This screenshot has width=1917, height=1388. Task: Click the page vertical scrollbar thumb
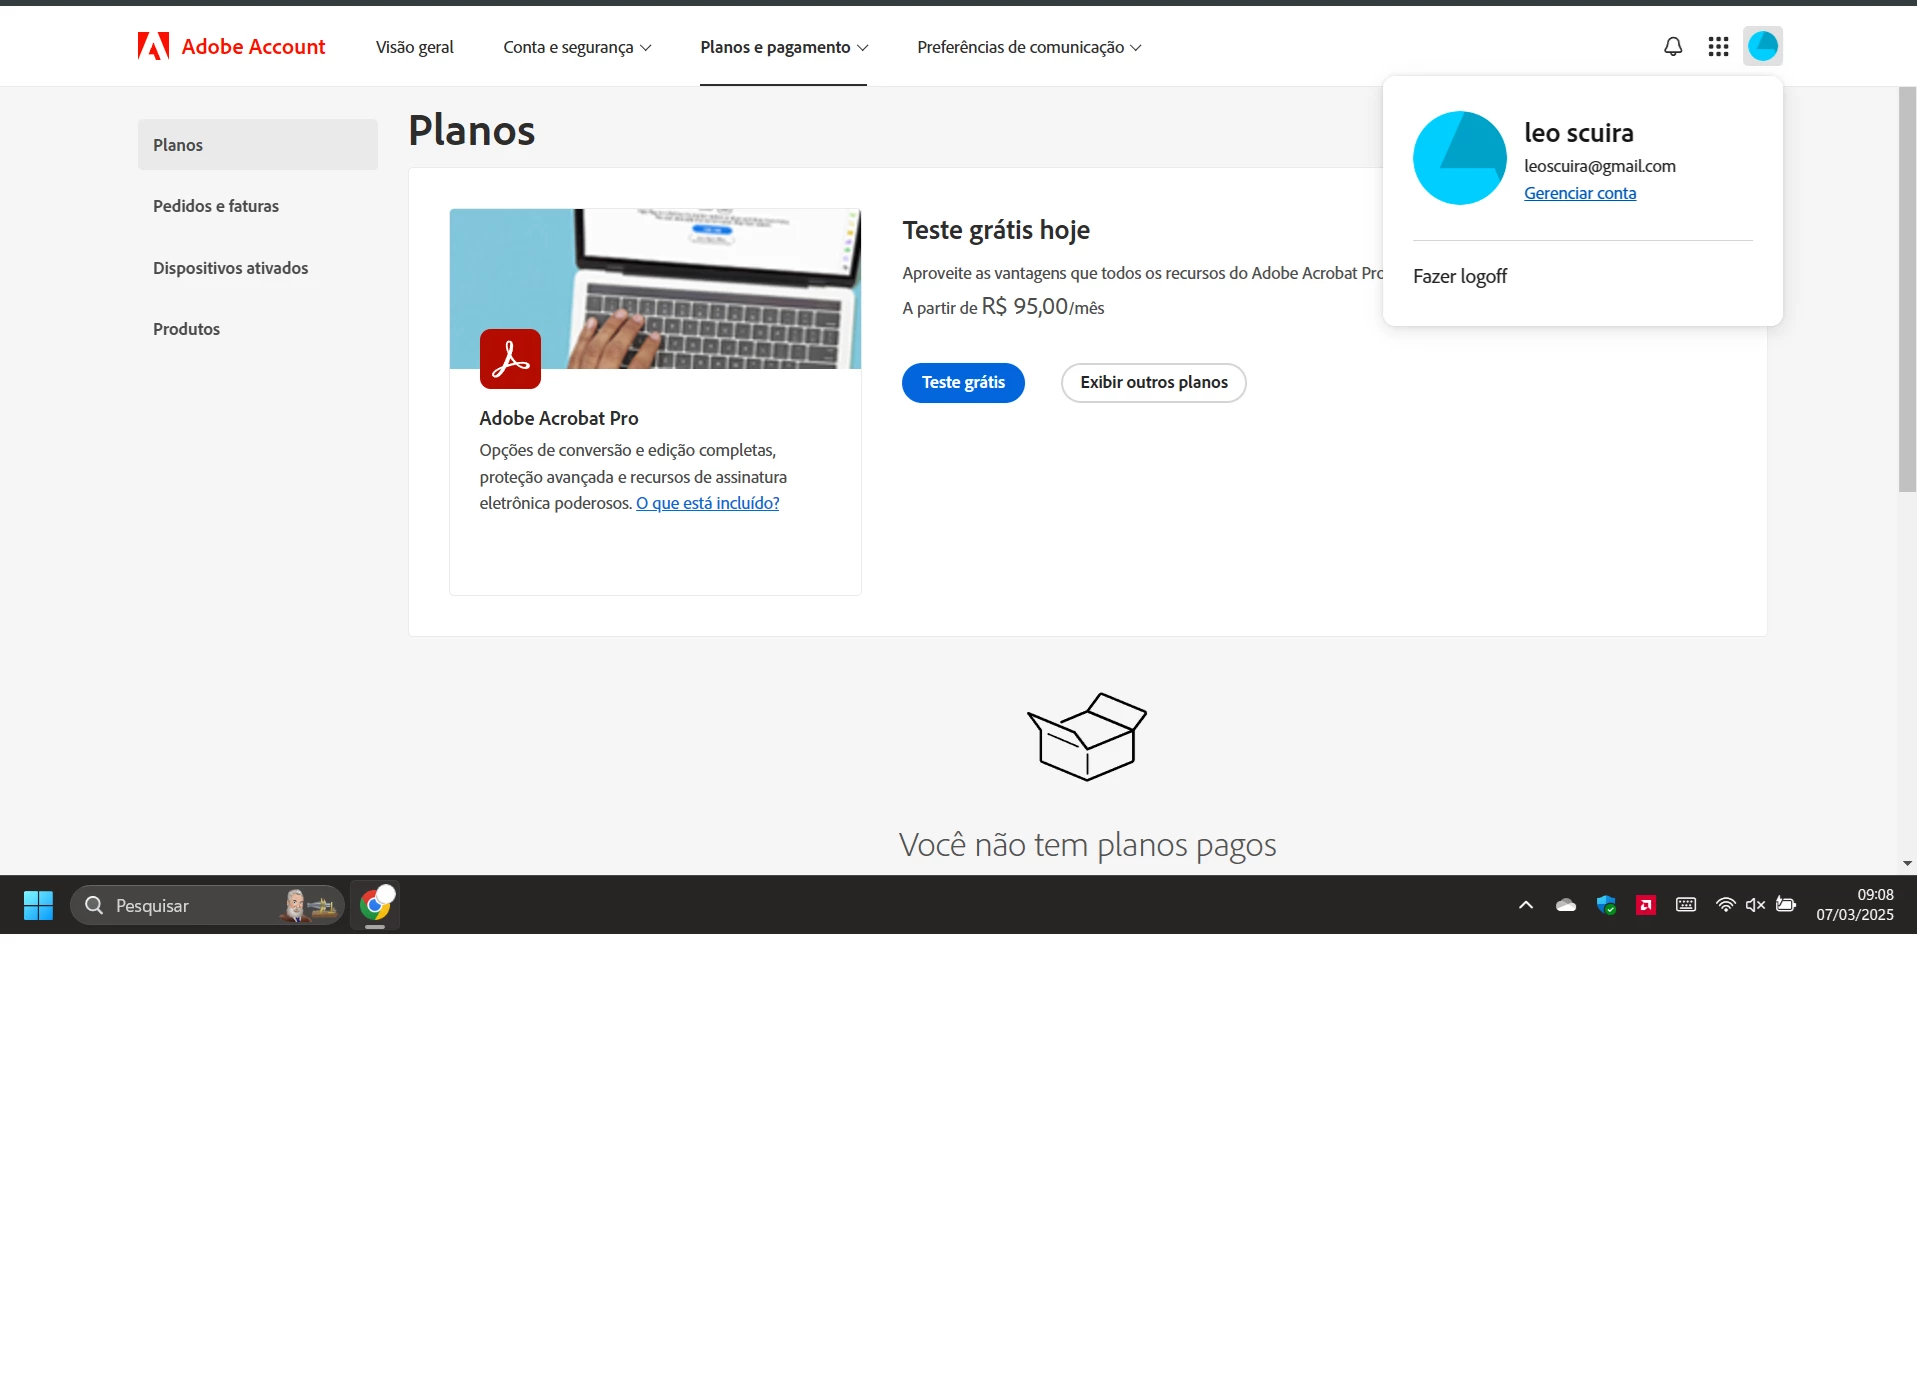[1907, 289]
